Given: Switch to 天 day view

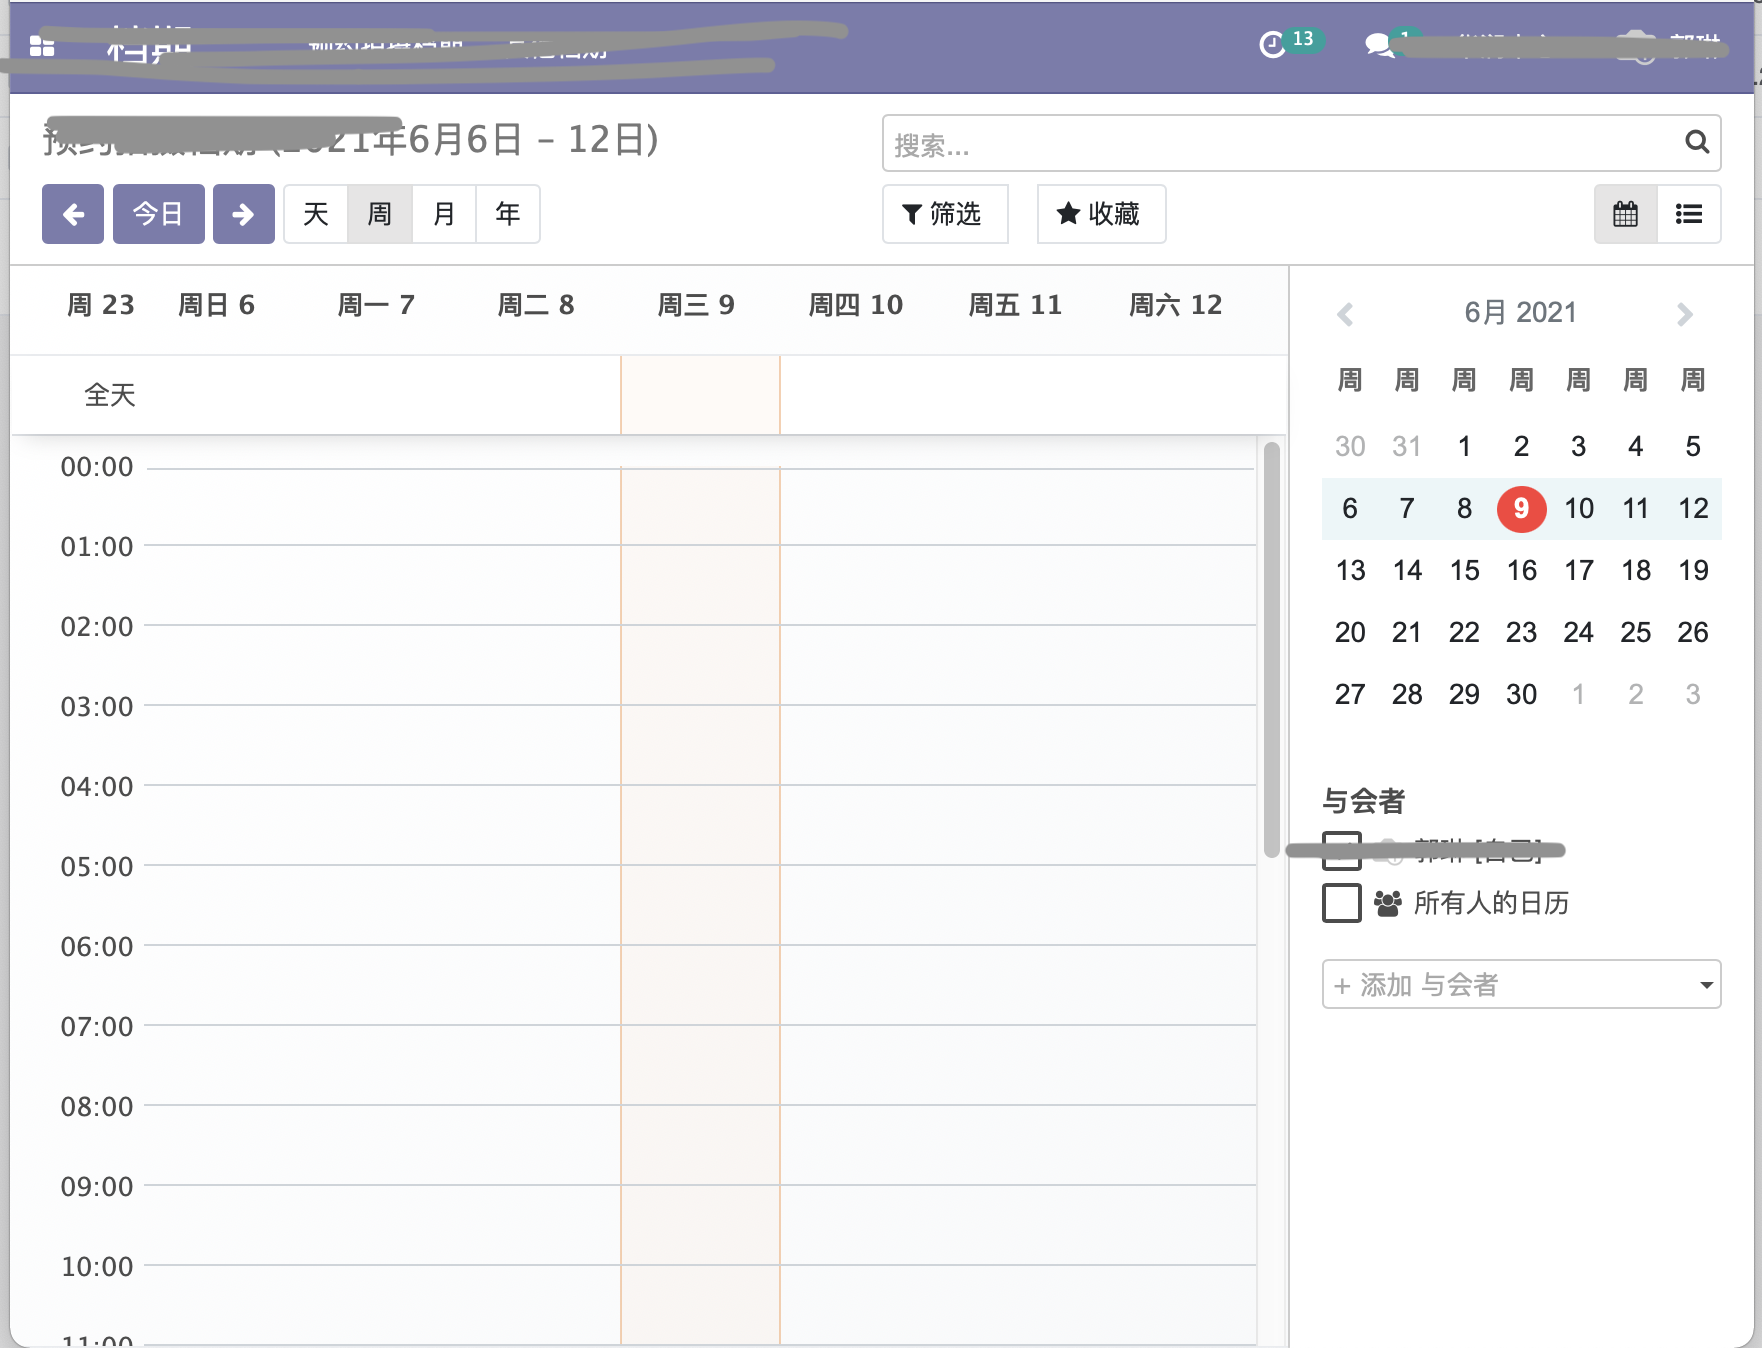Looking at the screenshot, I should point(316,214).
